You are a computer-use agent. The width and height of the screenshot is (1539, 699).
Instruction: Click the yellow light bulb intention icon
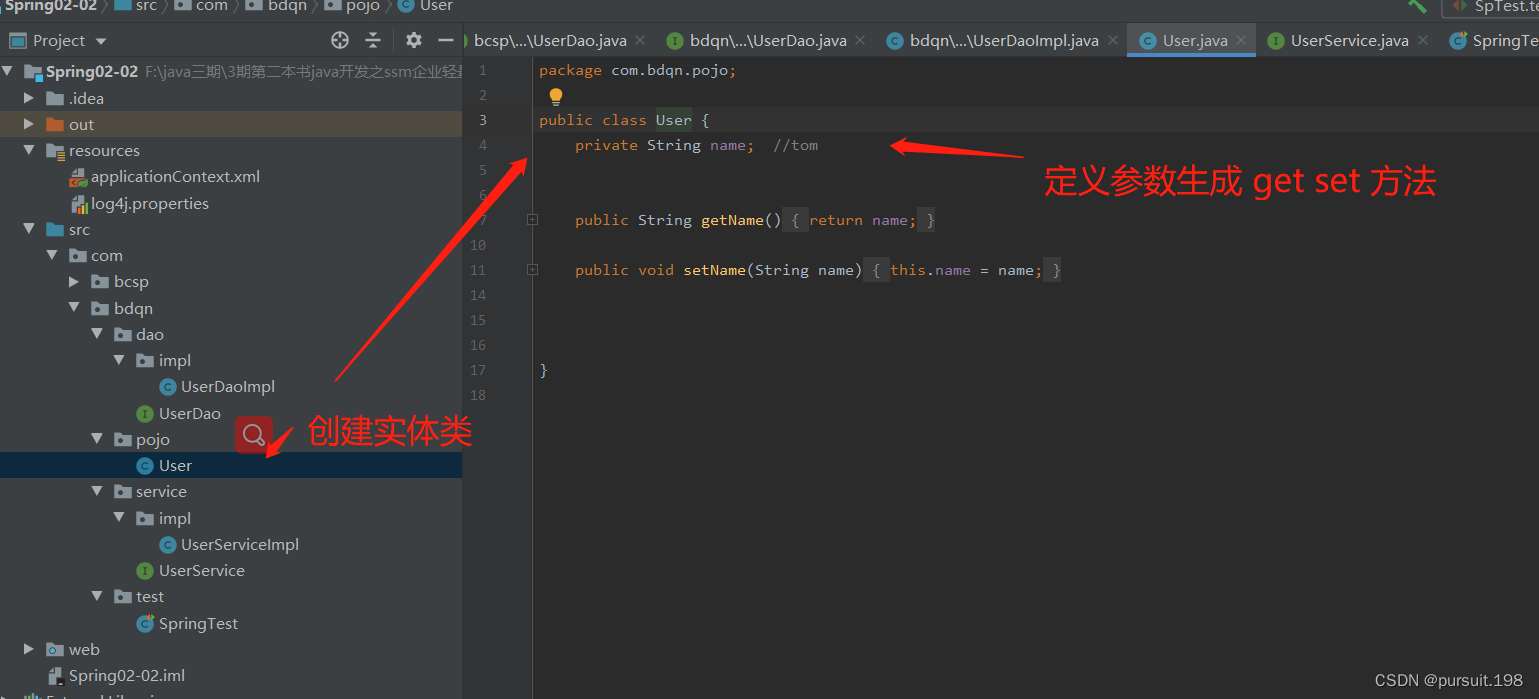pyautogui.click(x=556, y=96)
